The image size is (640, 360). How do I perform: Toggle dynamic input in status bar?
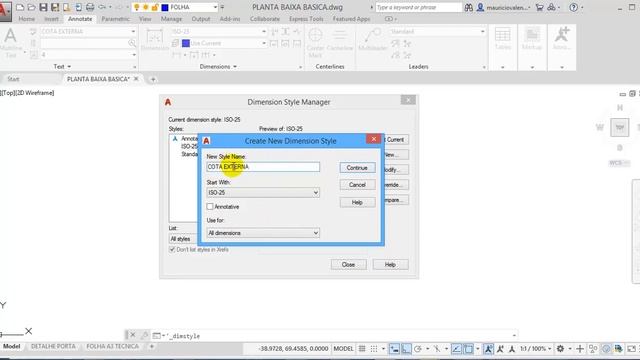click(x=394, y=349)
